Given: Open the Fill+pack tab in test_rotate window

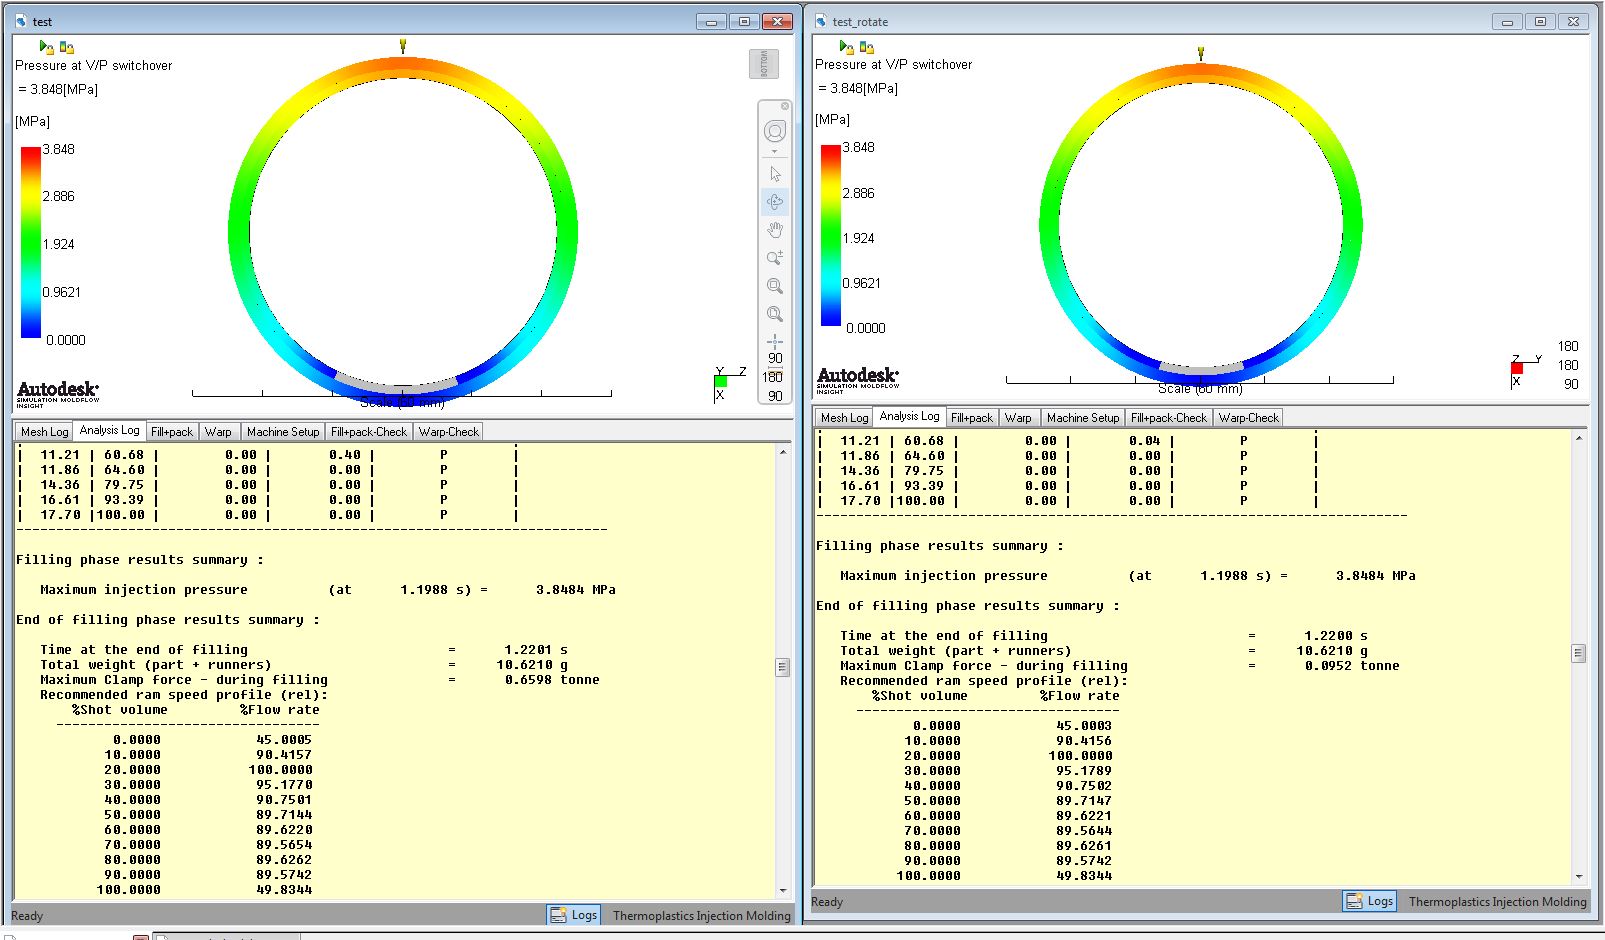Looking at the screenshot, I should [971, 418].
